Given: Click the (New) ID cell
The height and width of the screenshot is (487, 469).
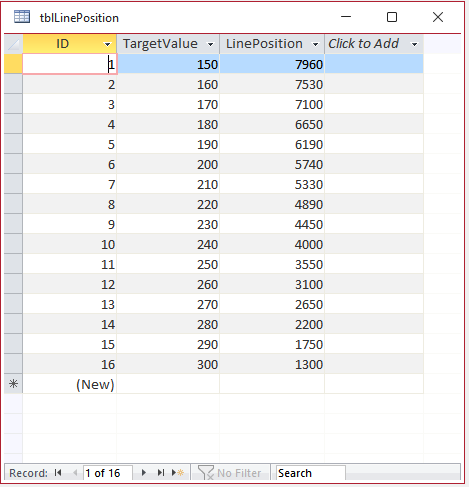Looking at the screenshot, I should (x=70, y=384).
